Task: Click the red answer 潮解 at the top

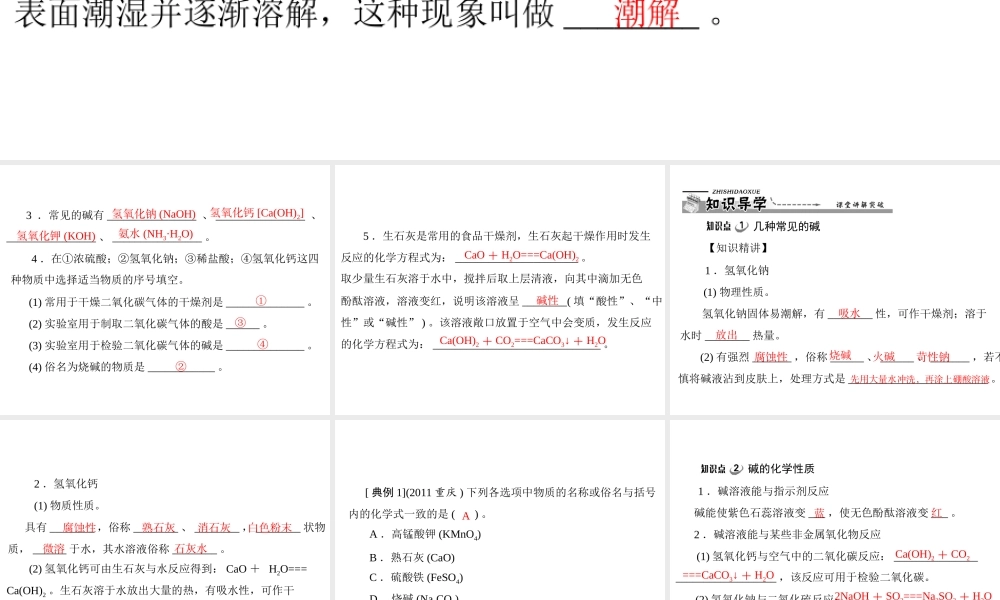Action: click(647, 13)
